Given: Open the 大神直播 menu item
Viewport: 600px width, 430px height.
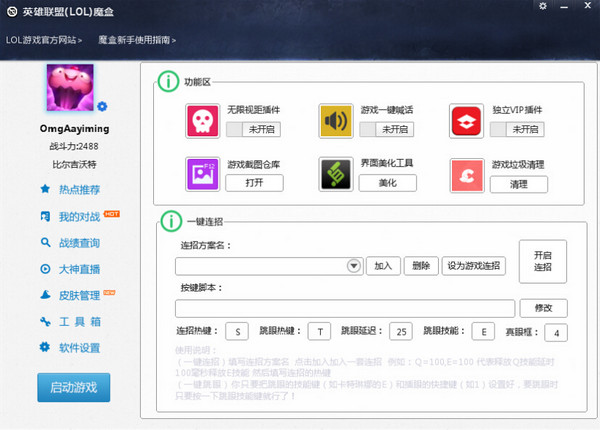Looking at the screenshot, I should tap(79, 269).
